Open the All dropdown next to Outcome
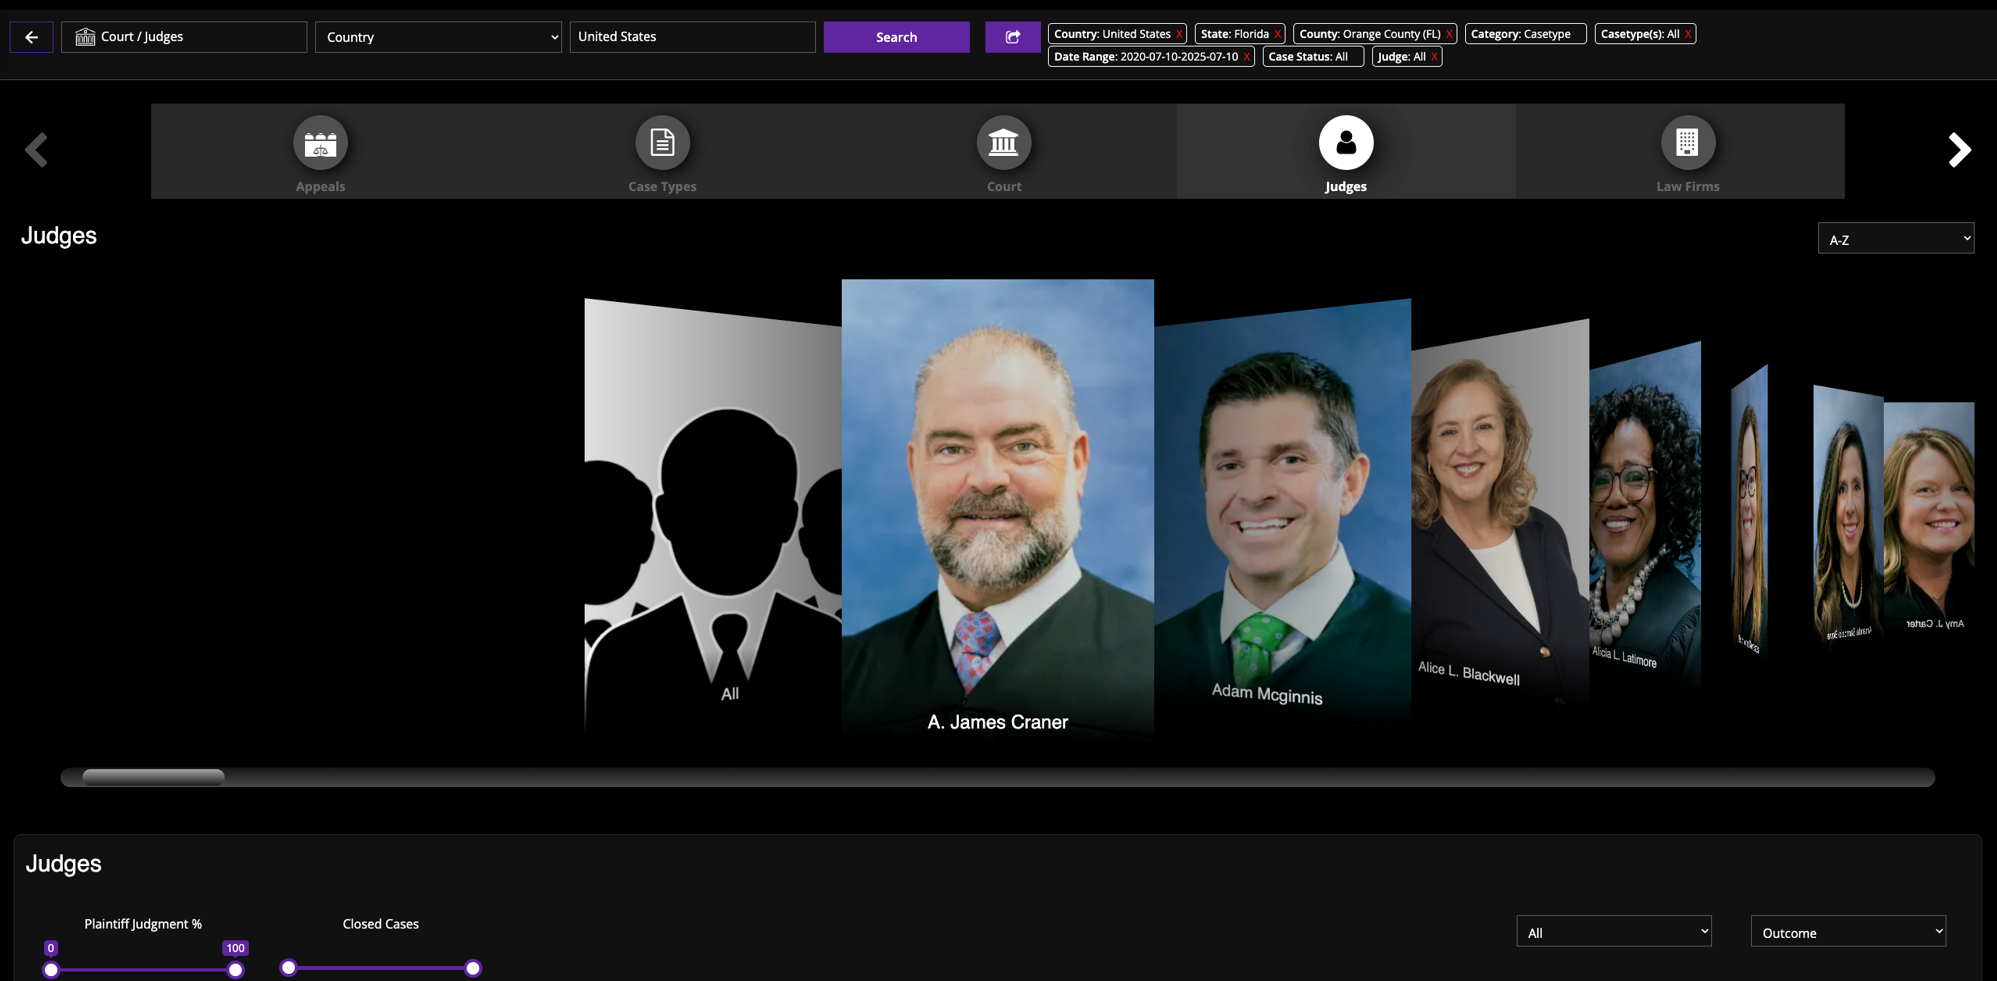Screen dimensions: 1997x981 [1612, 931]
